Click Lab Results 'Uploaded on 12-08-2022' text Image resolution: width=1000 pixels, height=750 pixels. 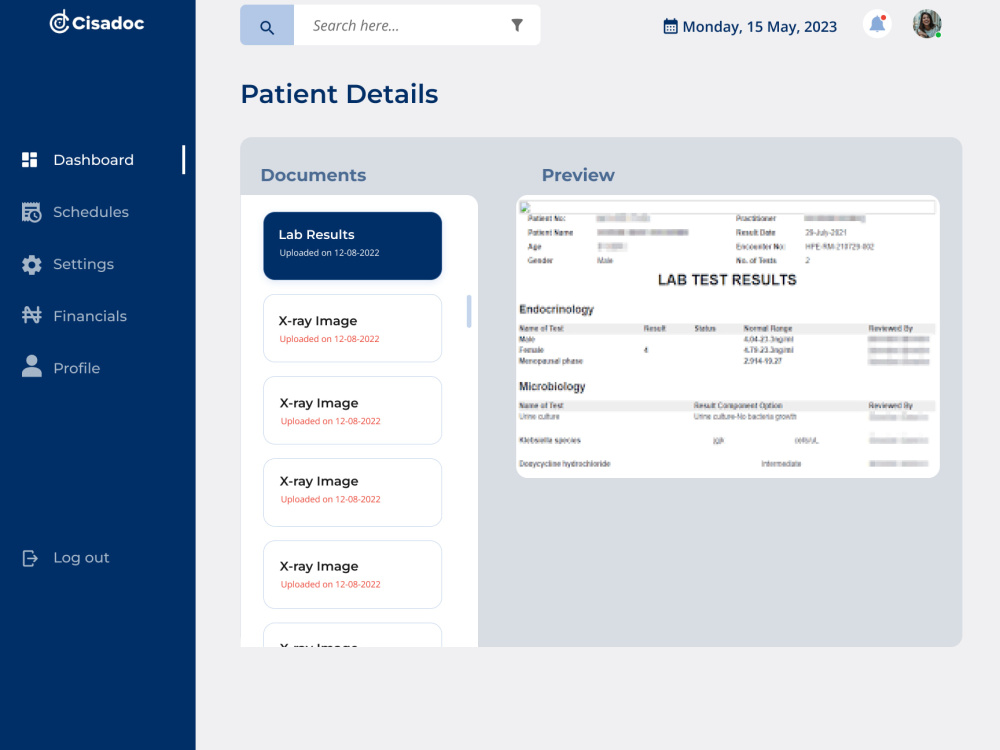[329, 253]
